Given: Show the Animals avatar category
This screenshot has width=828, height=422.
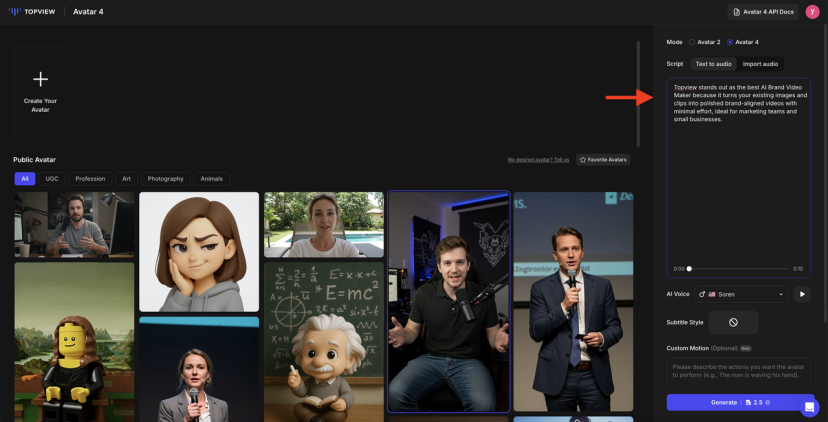Looking at the screenshot, I should pyautogui.click(x=211, y=179).
